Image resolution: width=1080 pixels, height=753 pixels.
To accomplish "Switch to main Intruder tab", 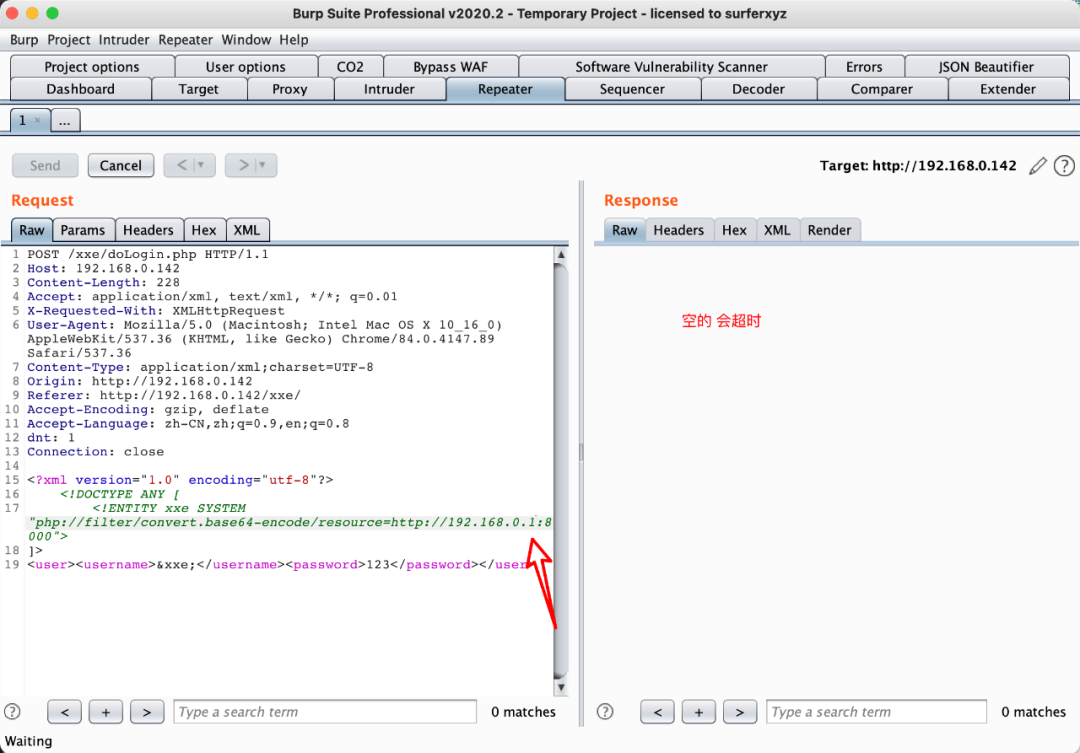I will [389, 89].
